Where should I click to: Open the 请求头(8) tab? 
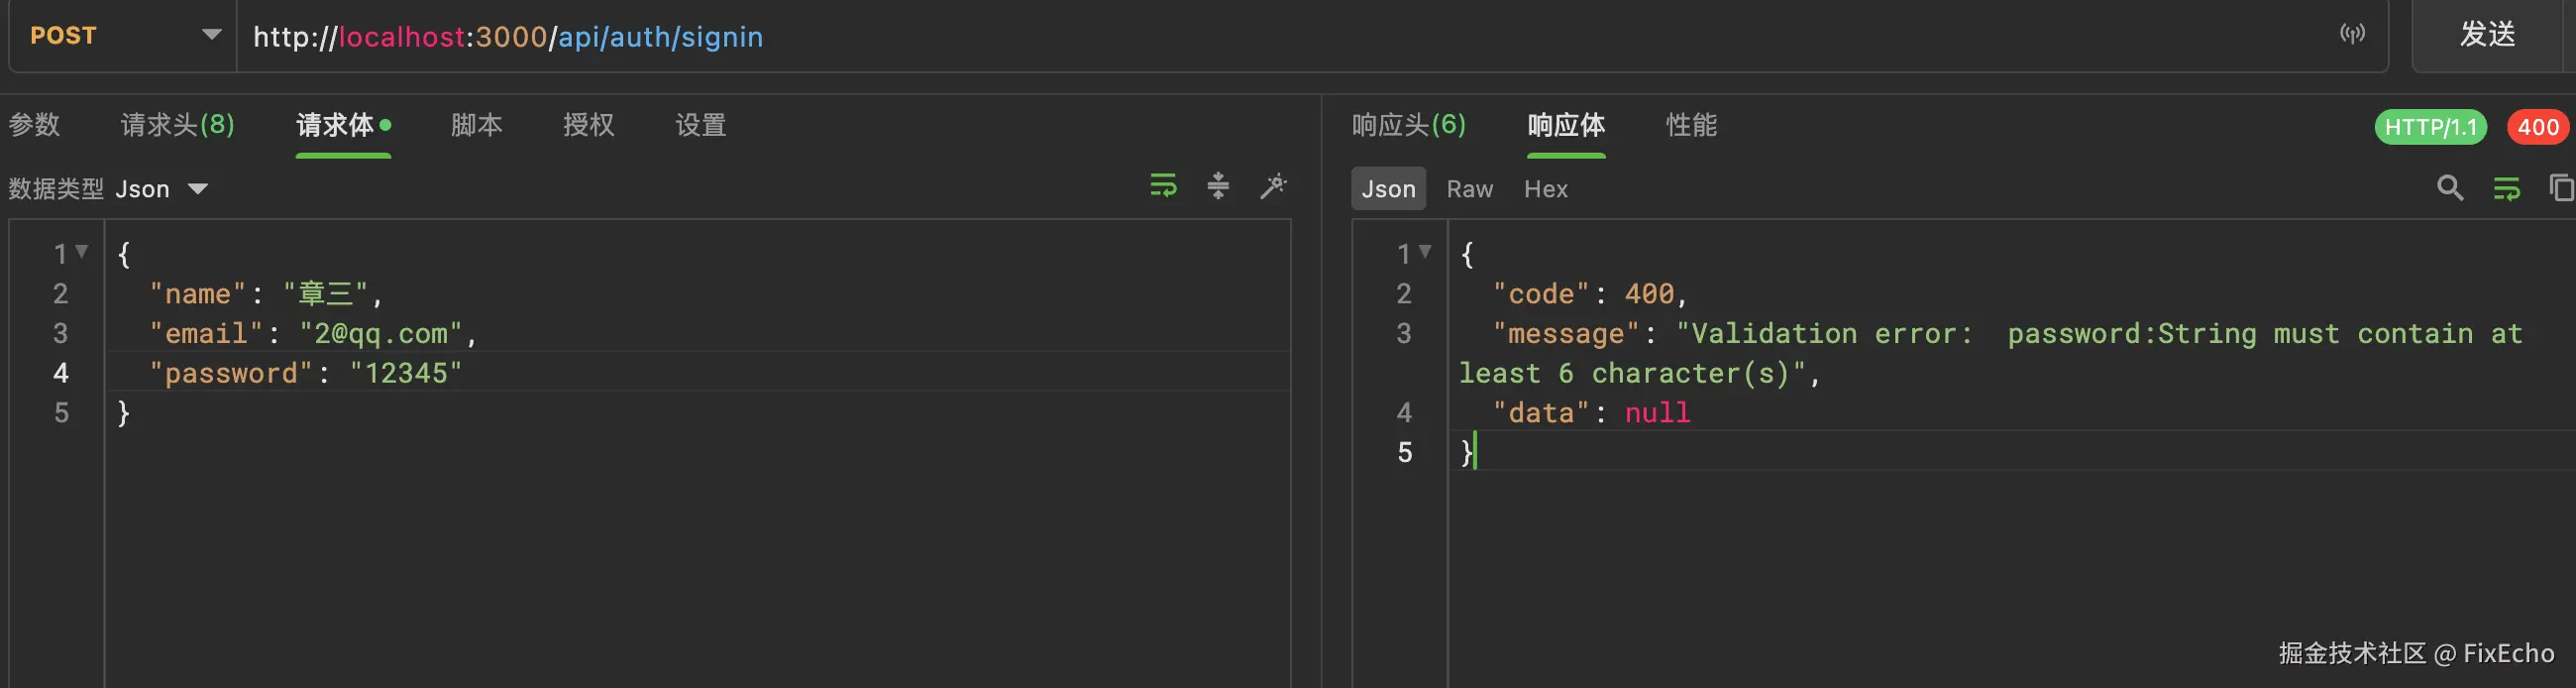(x=177, y=125)
